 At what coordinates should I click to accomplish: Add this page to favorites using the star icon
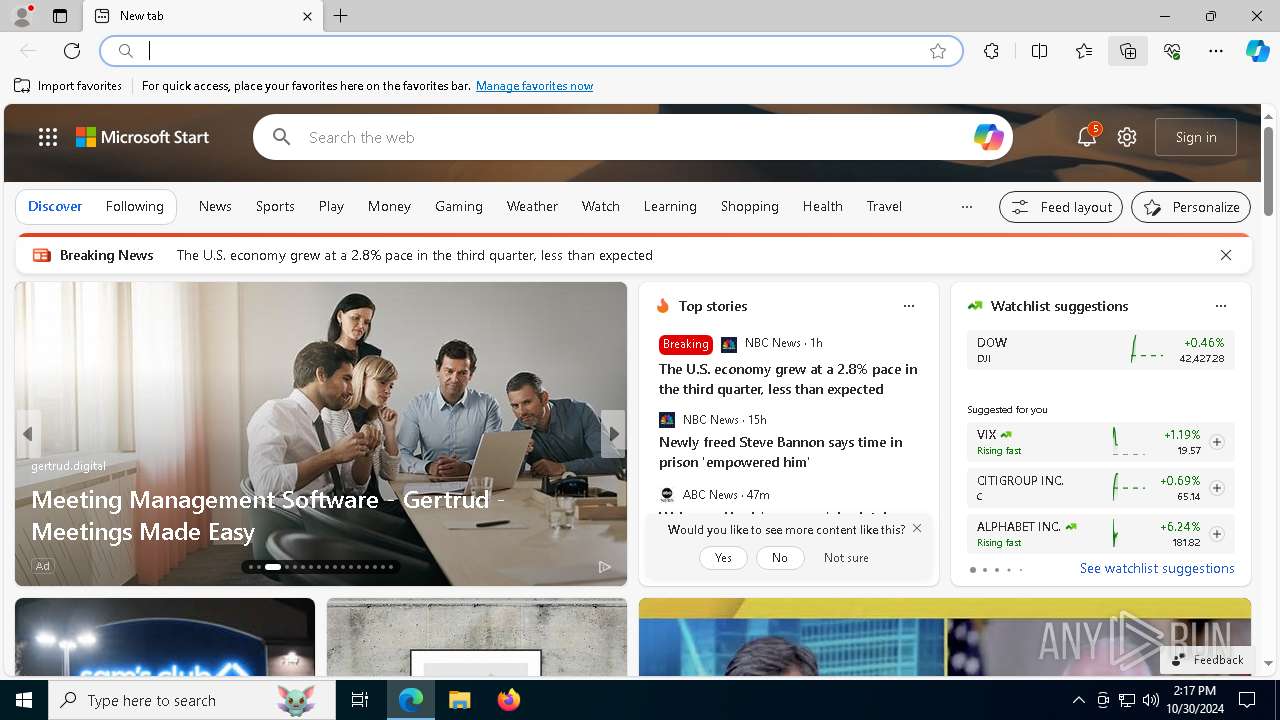(938, 51)
